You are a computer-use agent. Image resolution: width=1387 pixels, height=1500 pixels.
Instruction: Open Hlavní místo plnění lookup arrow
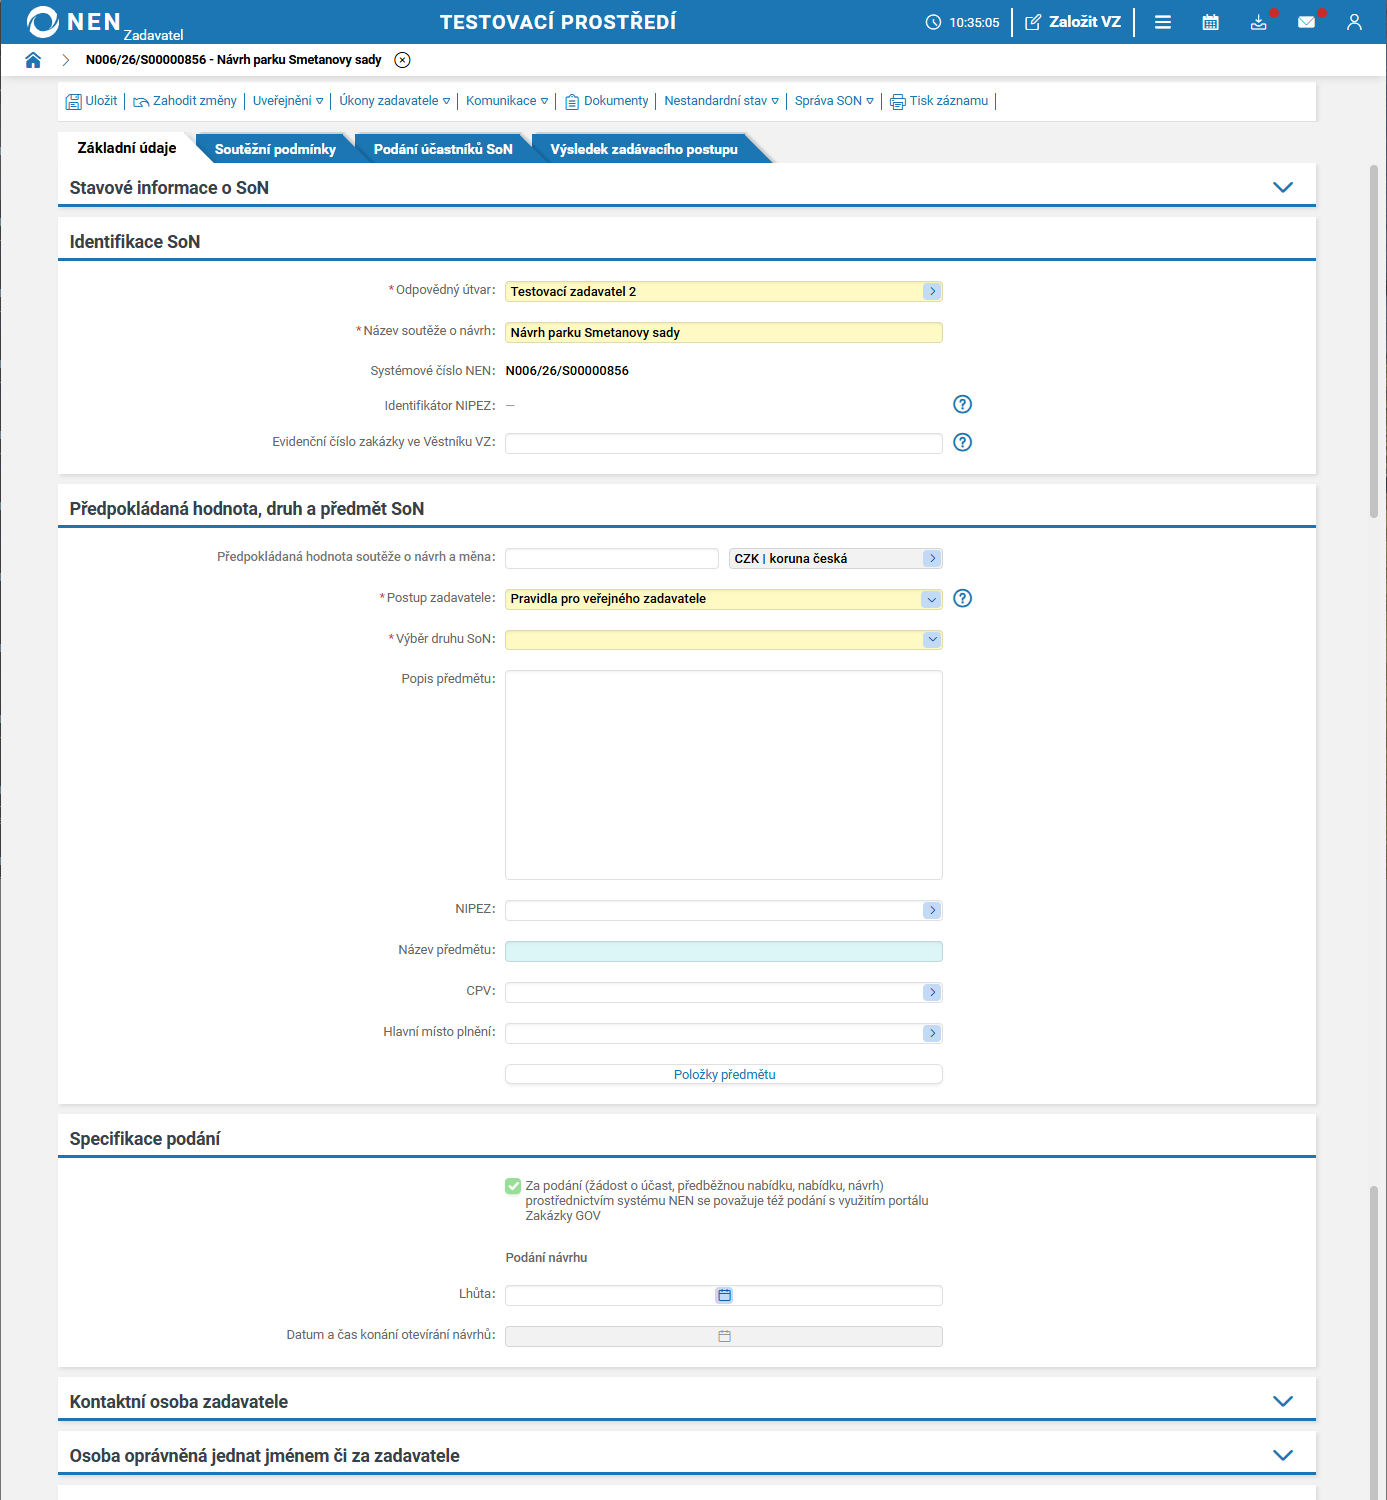pyautogui.click(x=932, y=1033)
